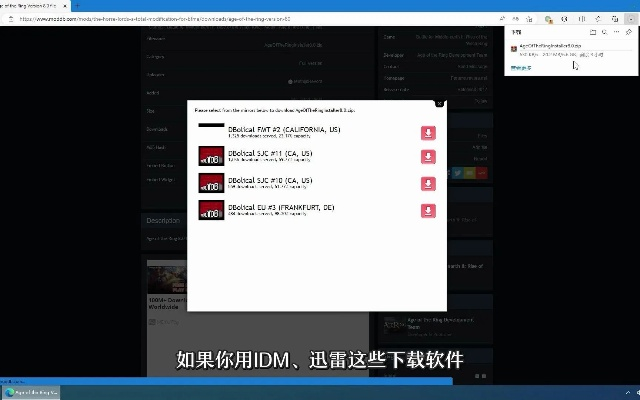Click the read aloud icon in address bar
The height and width of the screenshot is (400, 640).
coord(502,19)
